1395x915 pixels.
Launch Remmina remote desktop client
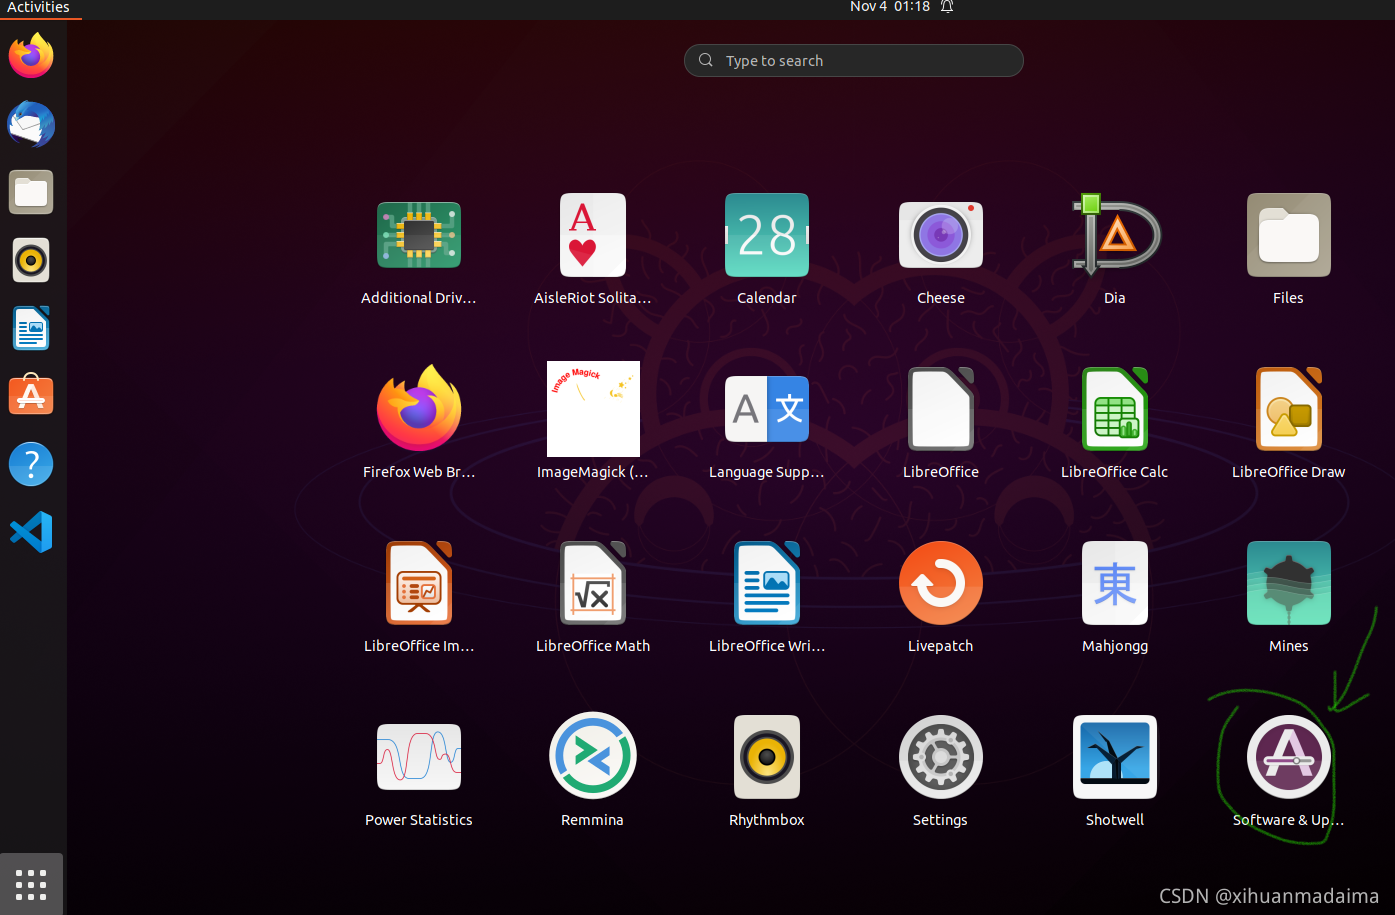[593, 757]
